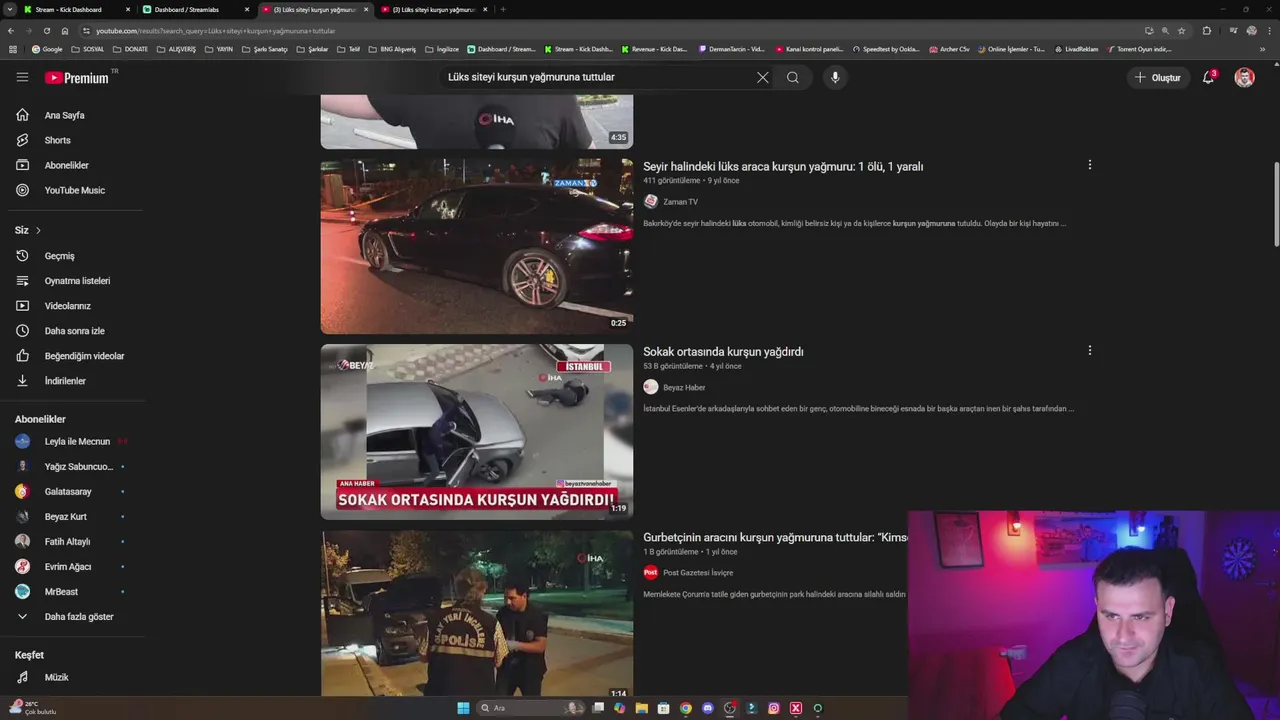Viewport: 1280px width, 720px height.
Task: Open 'Gurbetçinin aracını kurşun yağmuruna tuttular' title
Action: [x=775, y=537]
